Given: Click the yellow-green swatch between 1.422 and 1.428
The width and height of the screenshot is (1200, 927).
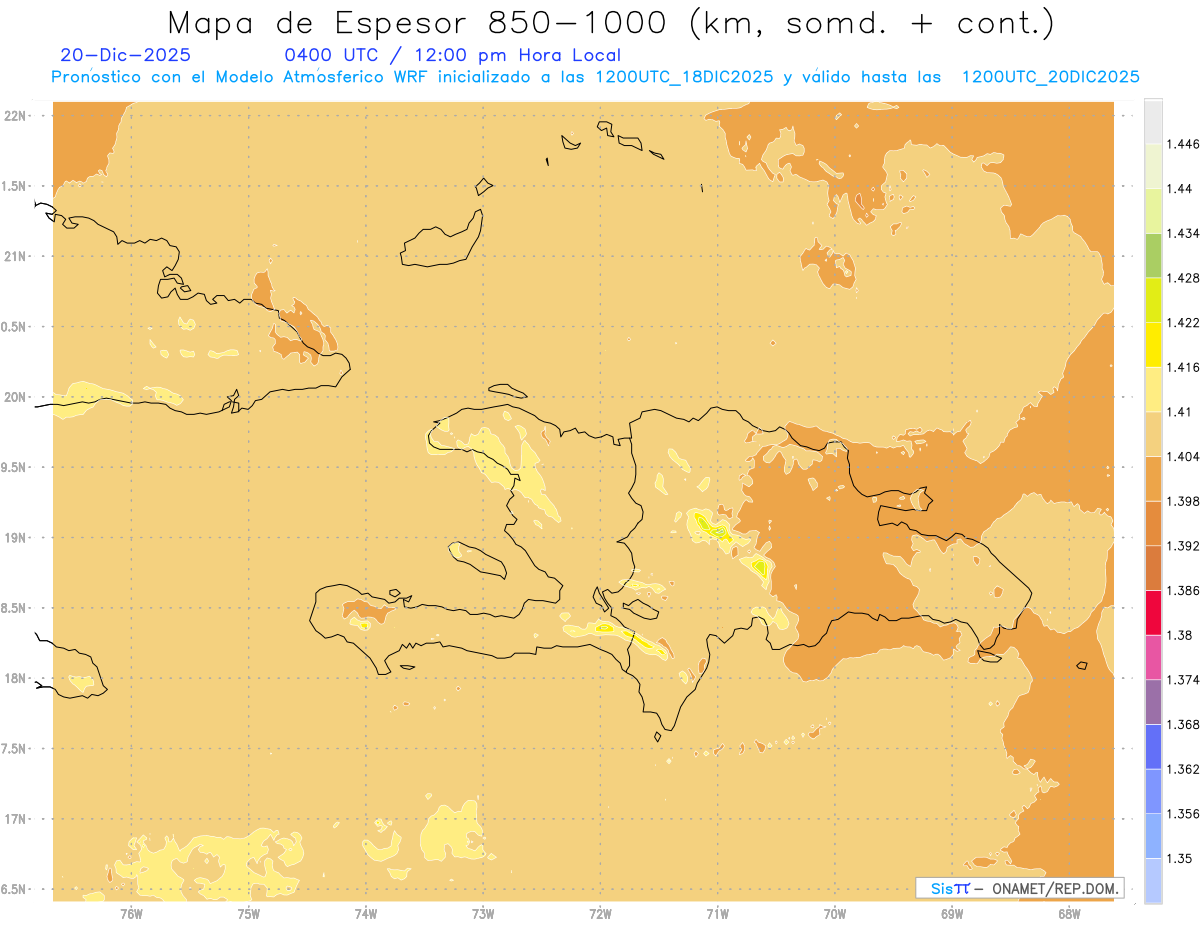Looking at the screenshot, I should coord(1153,300).
